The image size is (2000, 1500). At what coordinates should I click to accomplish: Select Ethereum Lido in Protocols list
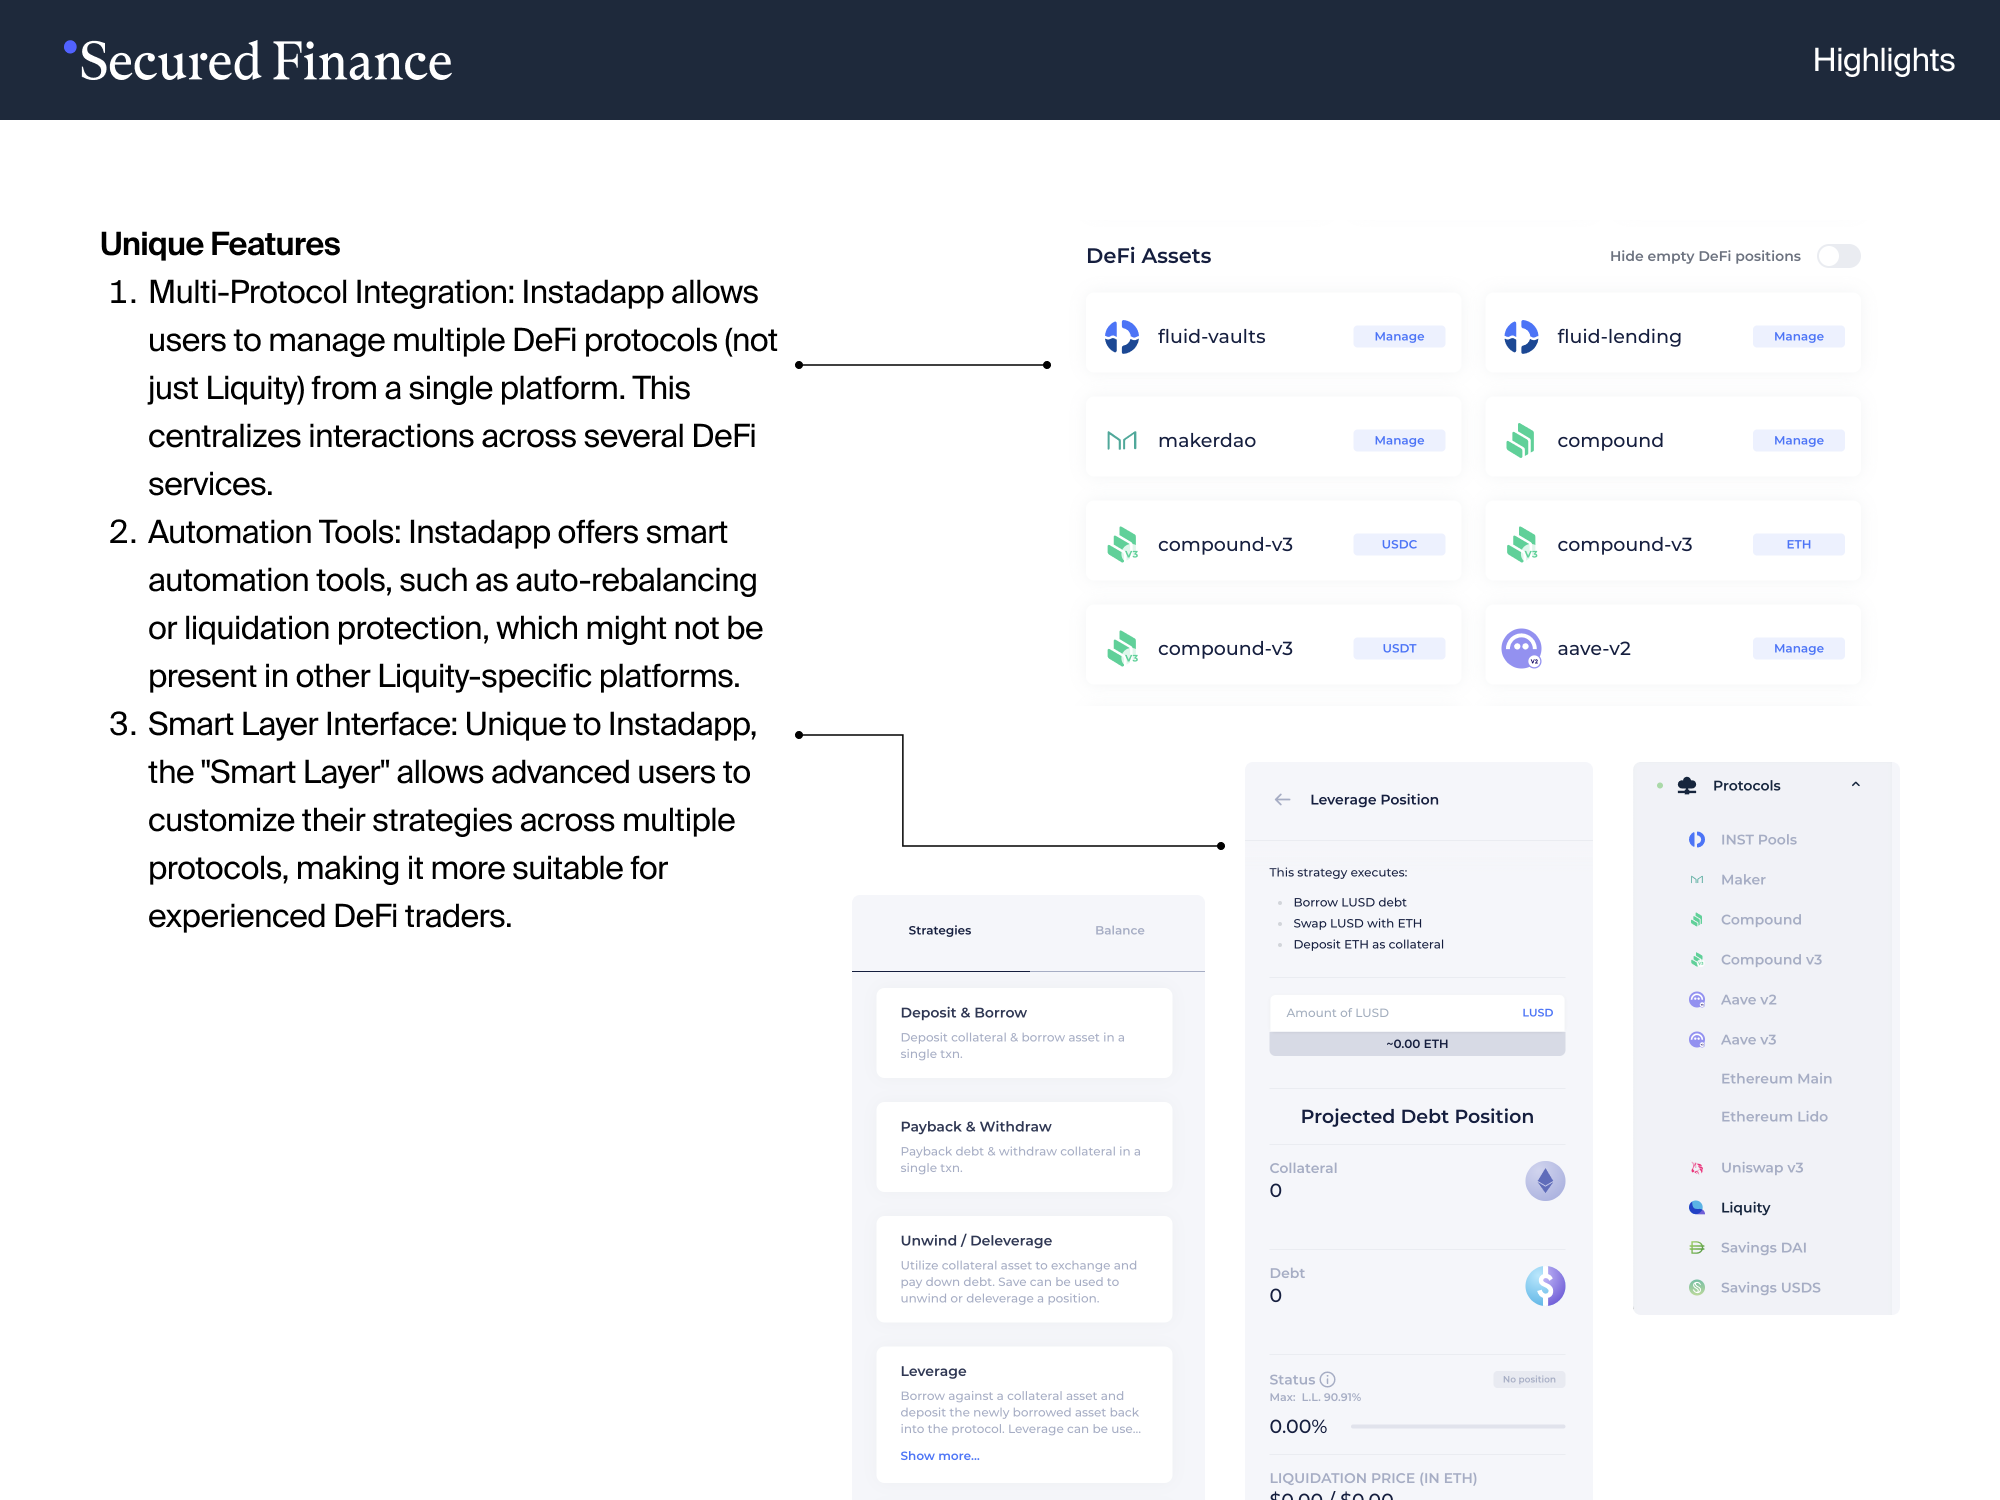(x=1774, y=1117)
